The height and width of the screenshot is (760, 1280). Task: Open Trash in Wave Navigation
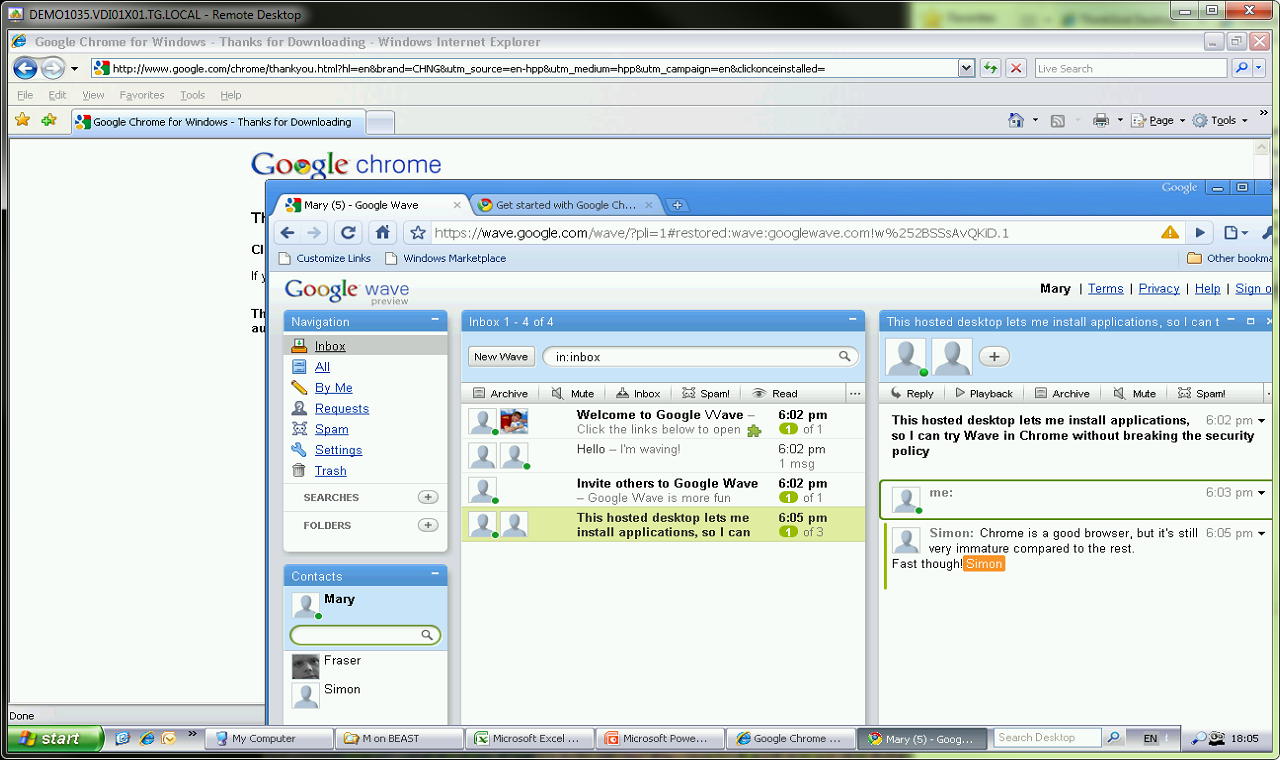tap(331, 471)
